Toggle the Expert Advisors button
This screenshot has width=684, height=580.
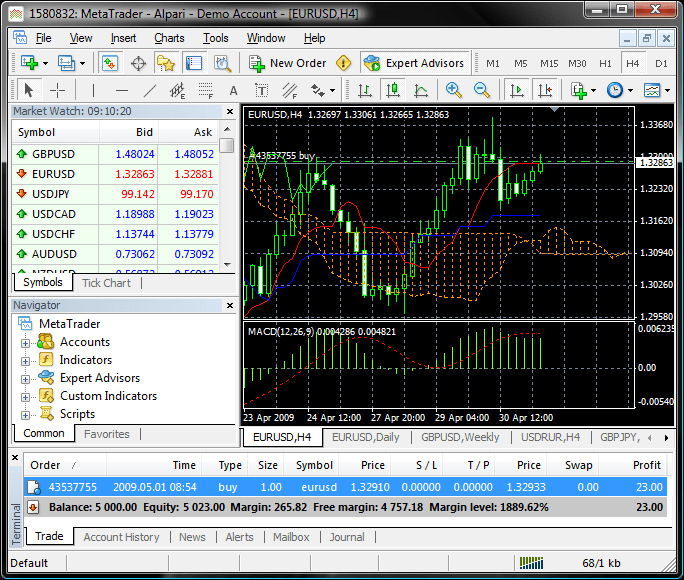point(414,63)
